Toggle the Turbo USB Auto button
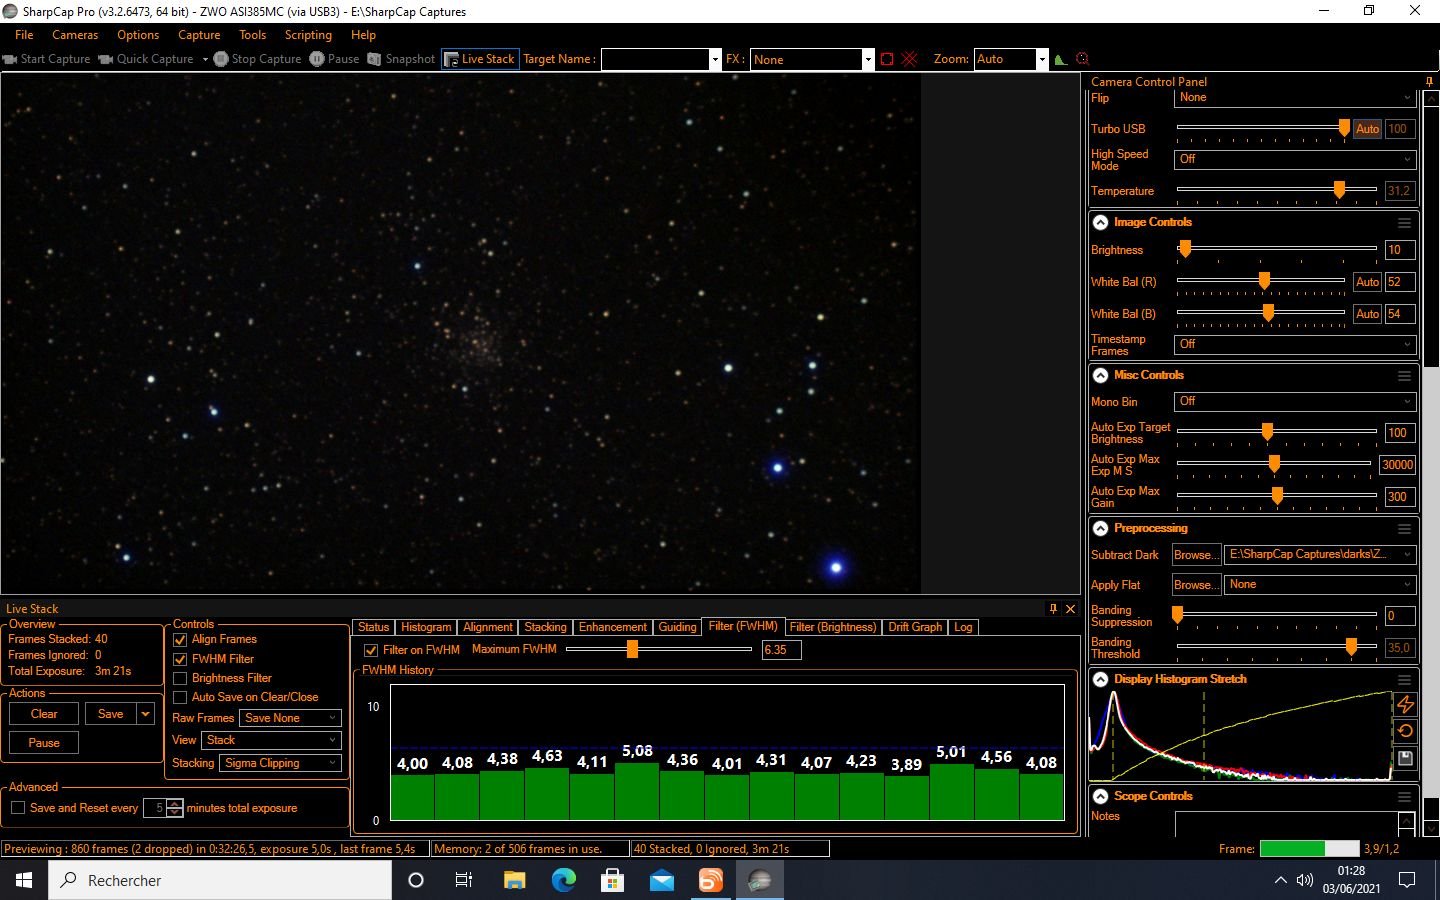 [x=1367, y=129]
